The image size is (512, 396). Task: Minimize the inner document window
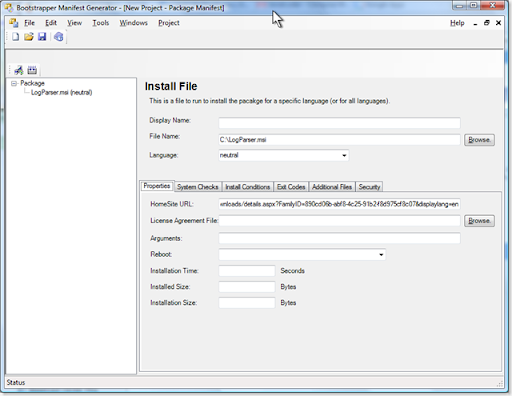point(475,23)
